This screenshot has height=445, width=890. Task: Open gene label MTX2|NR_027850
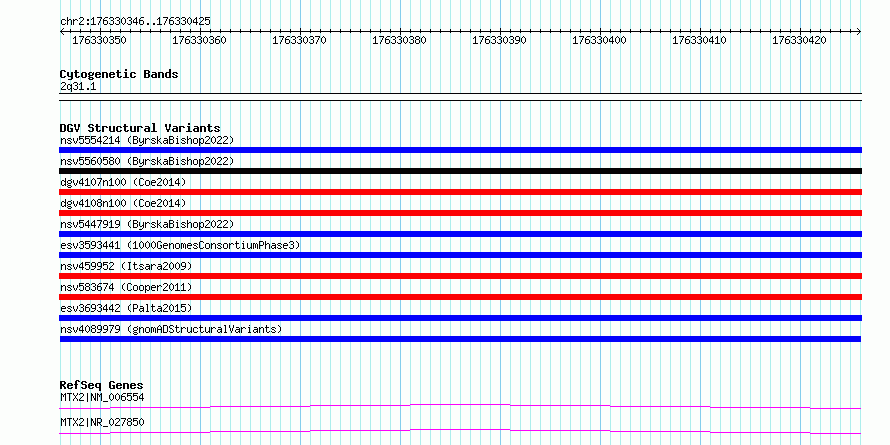click(102, 422)
